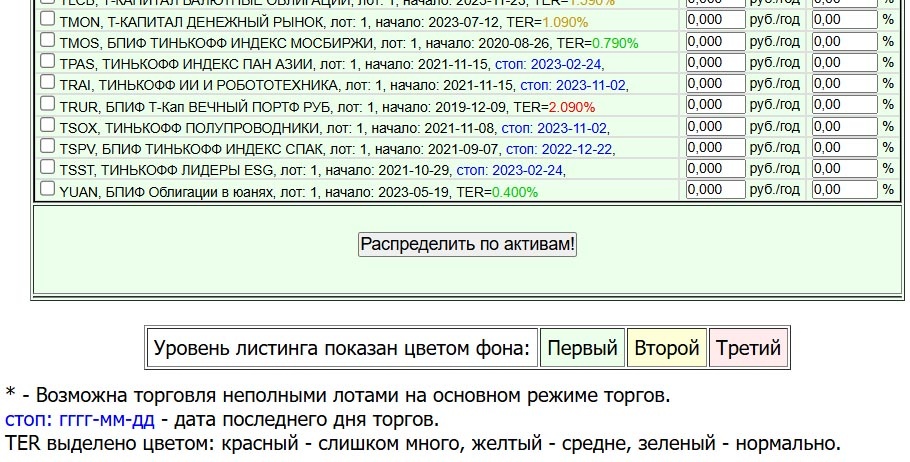Focus the TMON percent field
The image size is (910, 462).
[x=844, y=20]
